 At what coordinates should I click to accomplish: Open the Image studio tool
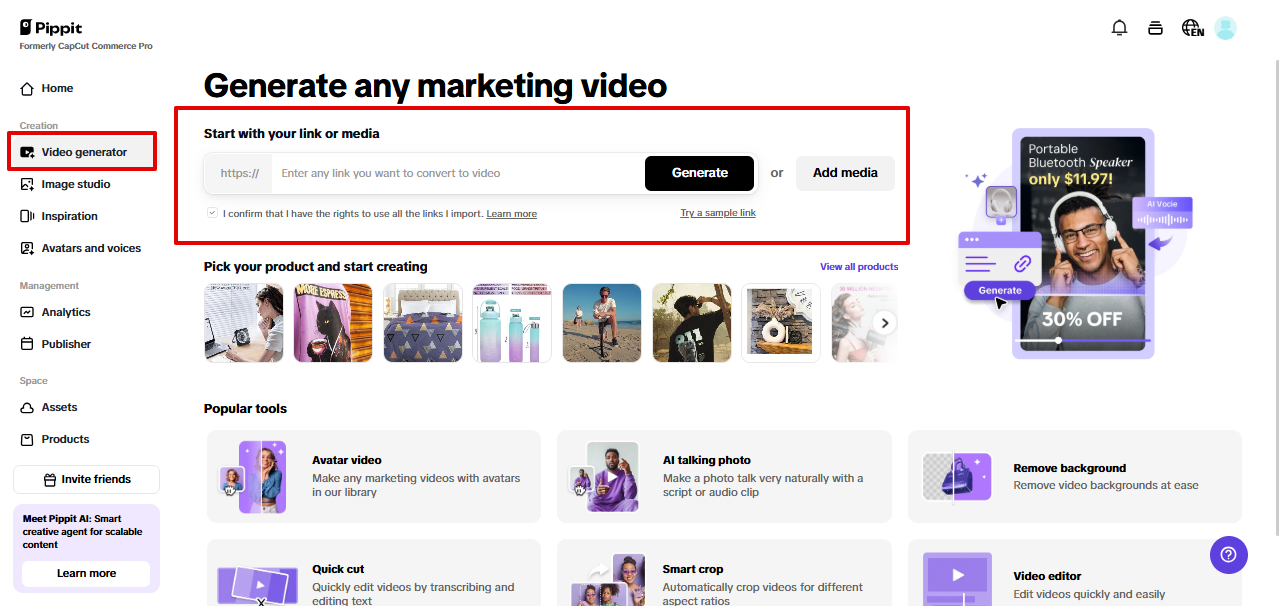[x=73, y=184]
